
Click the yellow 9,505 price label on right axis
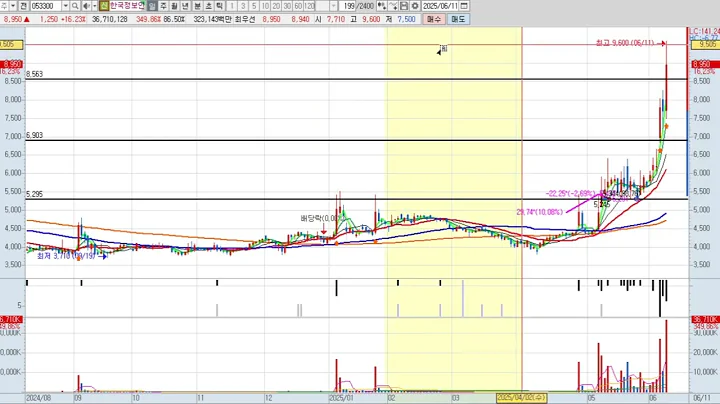tap(704, 45)
